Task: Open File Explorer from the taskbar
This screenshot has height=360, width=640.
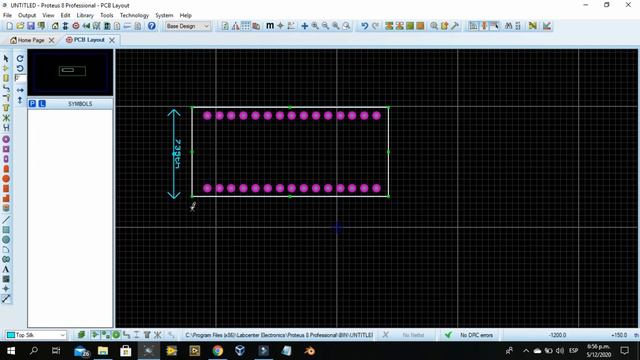Action: pyautogui.click(x=103, y=351)
